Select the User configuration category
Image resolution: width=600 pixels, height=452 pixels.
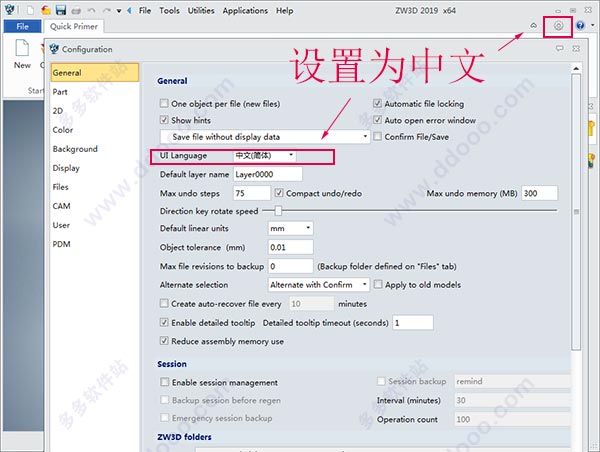click(61, 225)
